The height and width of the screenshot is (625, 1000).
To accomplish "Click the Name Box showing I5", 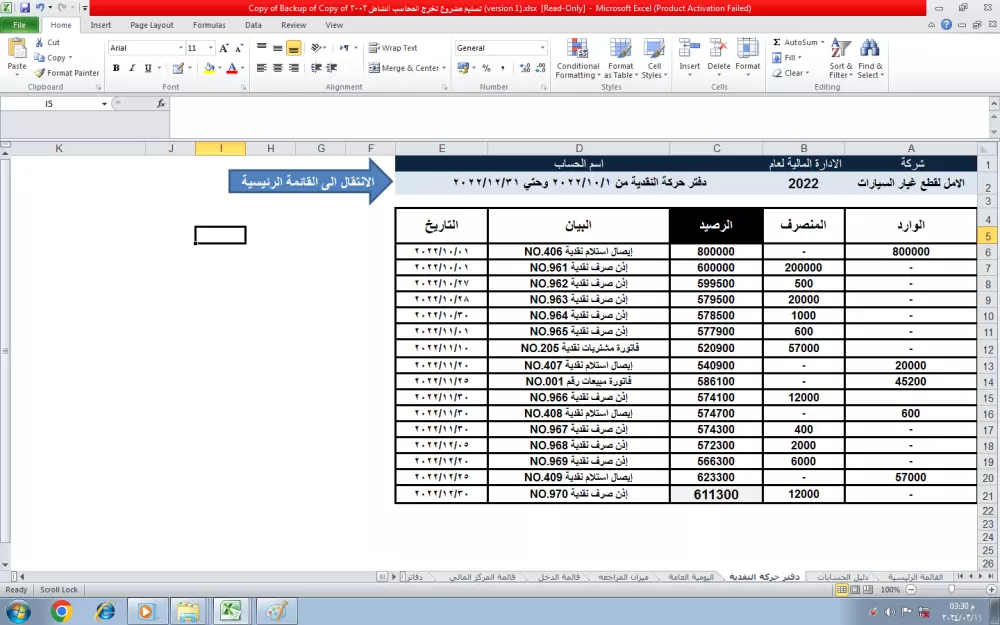I will coord(49,103).
